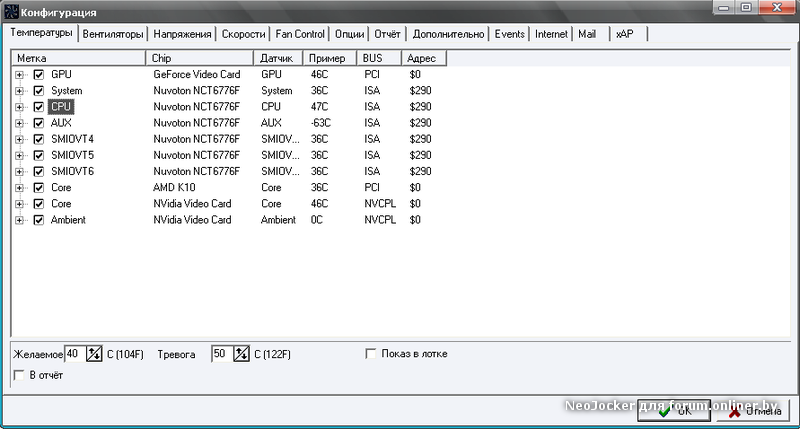Screen dimensions: 800x429
Task: Open the Отчёт tab
Action: point(387,34)
